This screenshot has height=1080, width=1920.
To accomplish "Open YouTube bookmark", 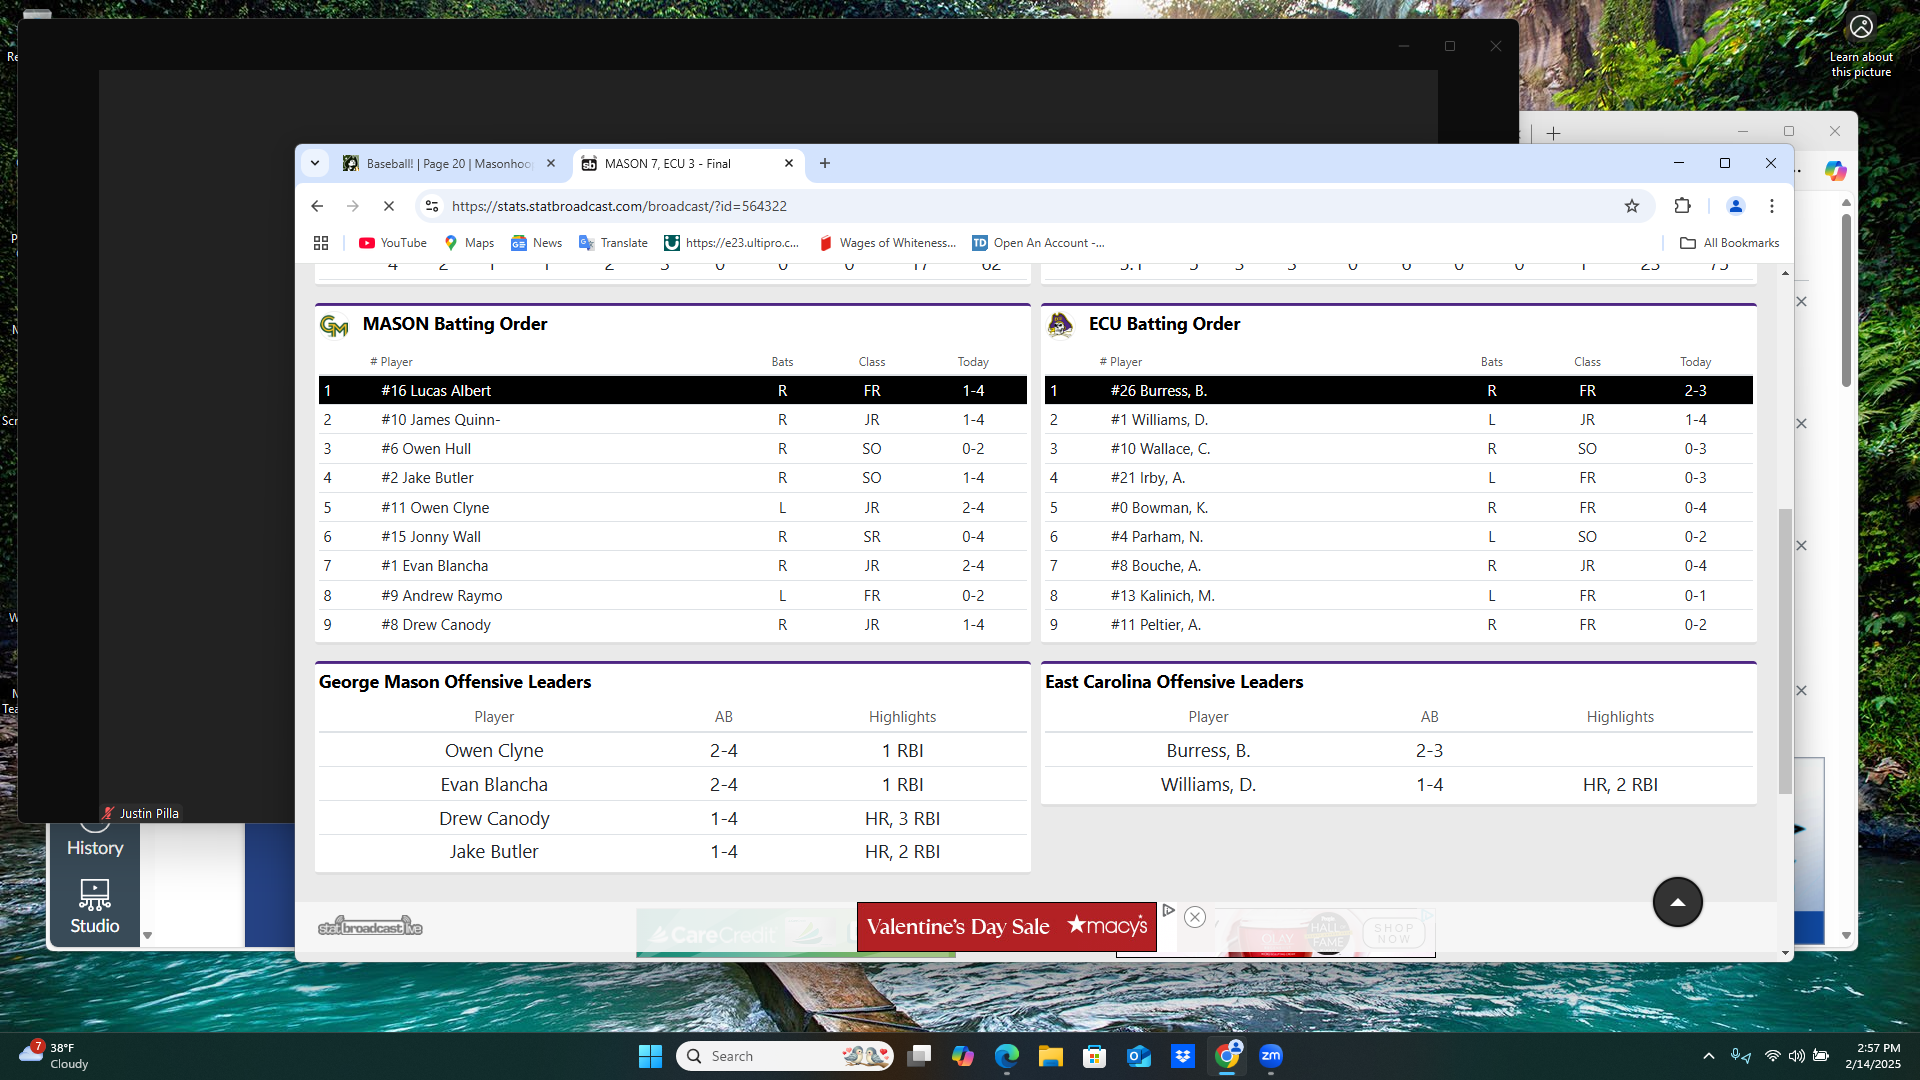I will click(x=393, y=243).
